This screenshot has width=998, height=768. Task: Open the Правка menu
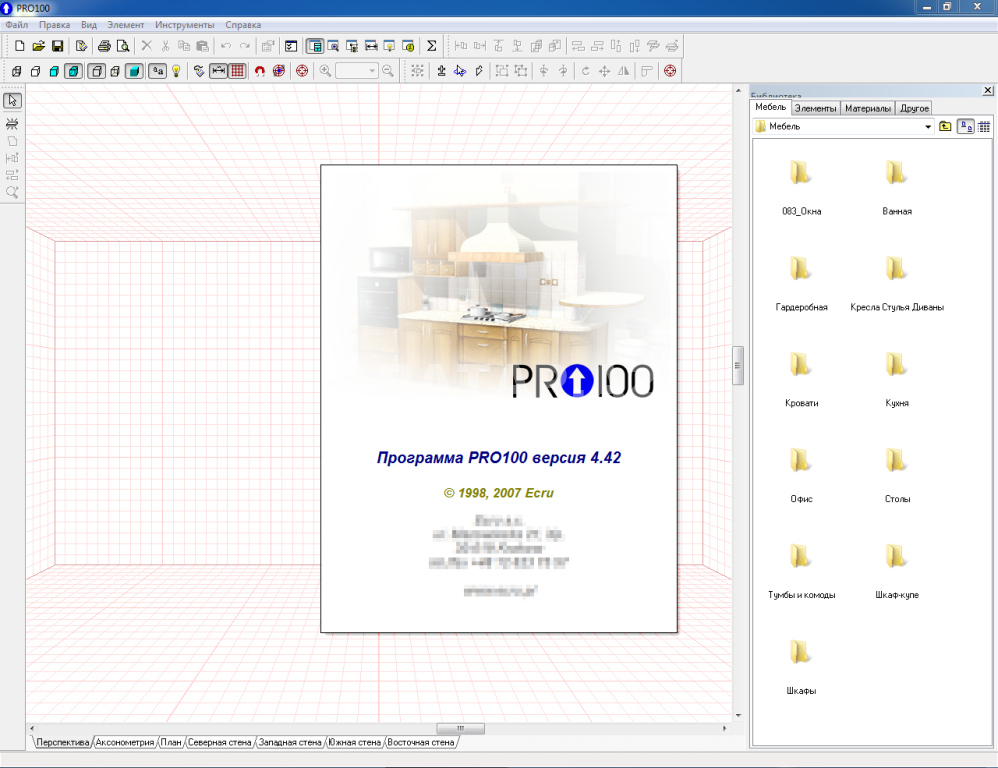coord(55,25)
